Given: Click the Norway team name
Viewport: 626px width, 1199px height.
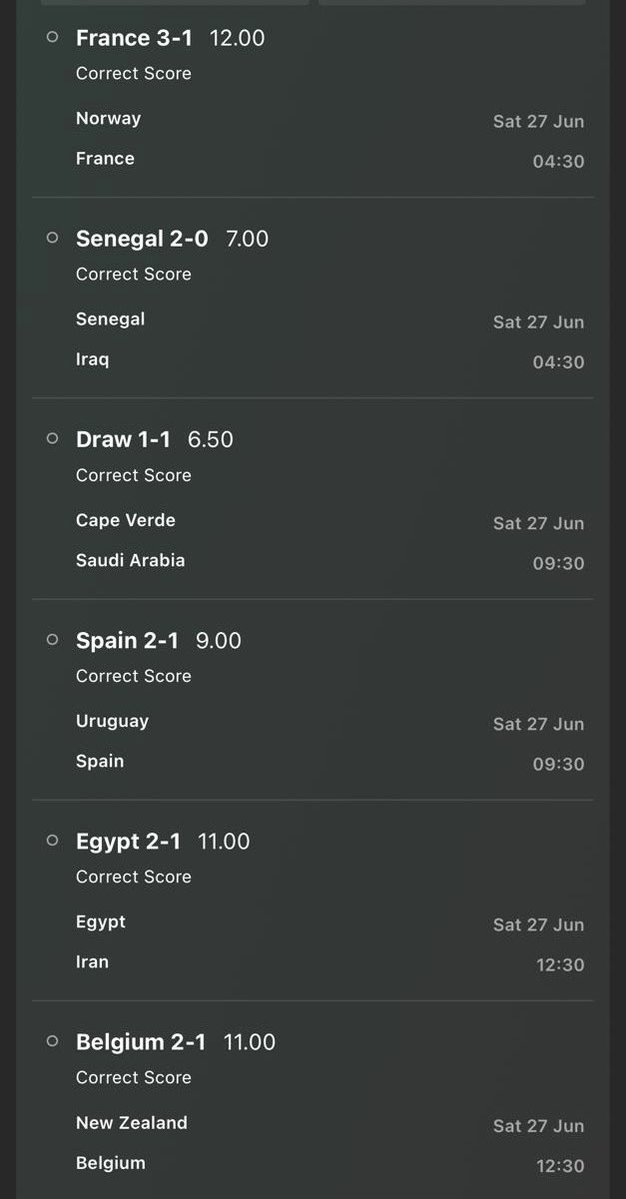Looking at the screenshot, I should pyautogui.click(x=109, y=119).
